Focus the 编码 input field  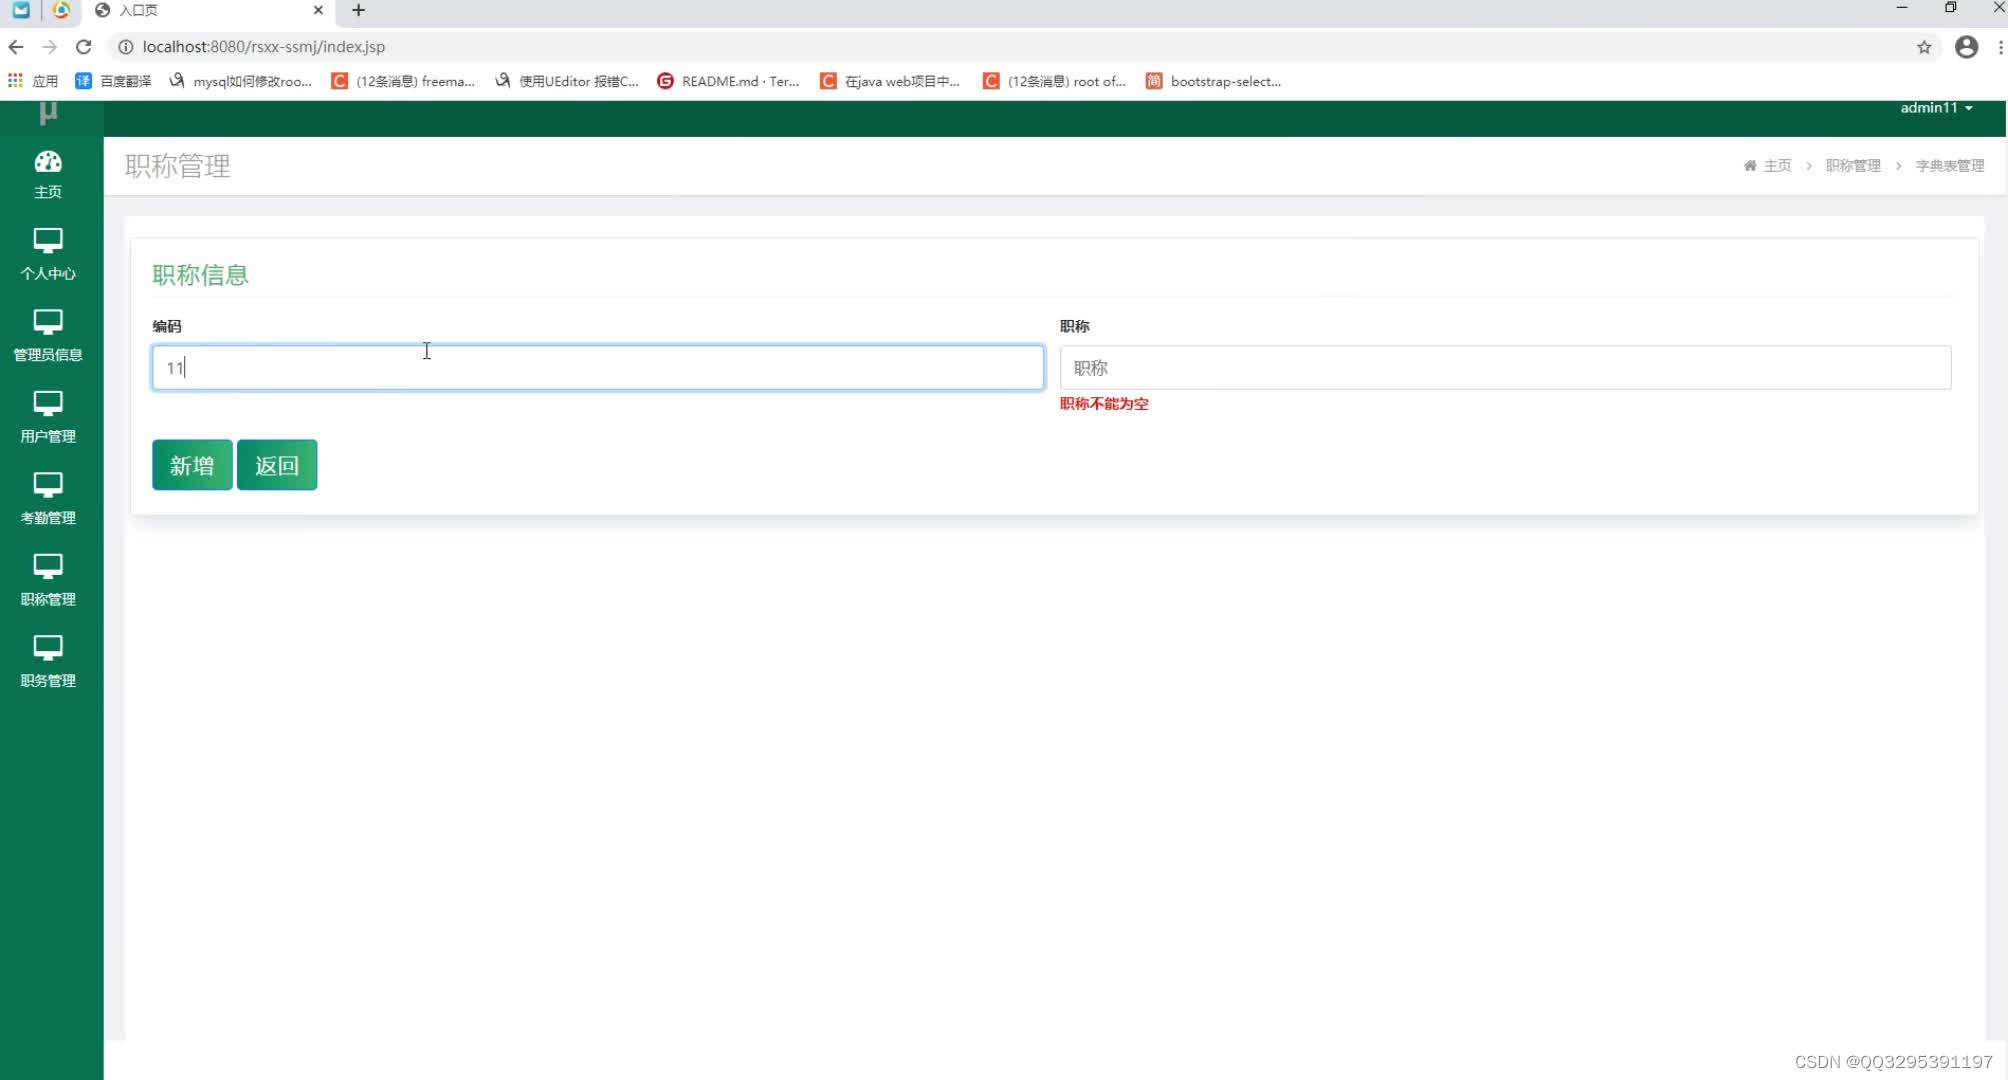[x=598, y=367]
